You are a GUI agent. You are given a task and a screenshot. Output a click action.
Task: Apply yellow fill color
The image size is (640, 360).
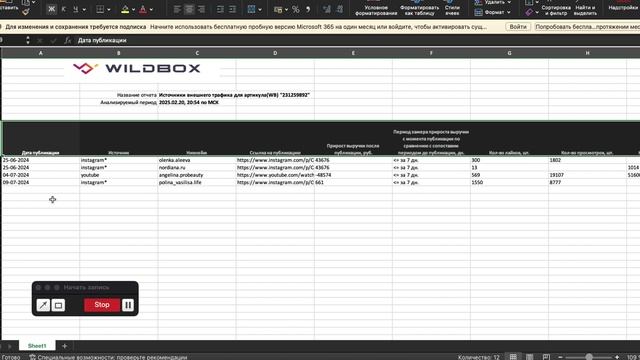tap(125, 9)
